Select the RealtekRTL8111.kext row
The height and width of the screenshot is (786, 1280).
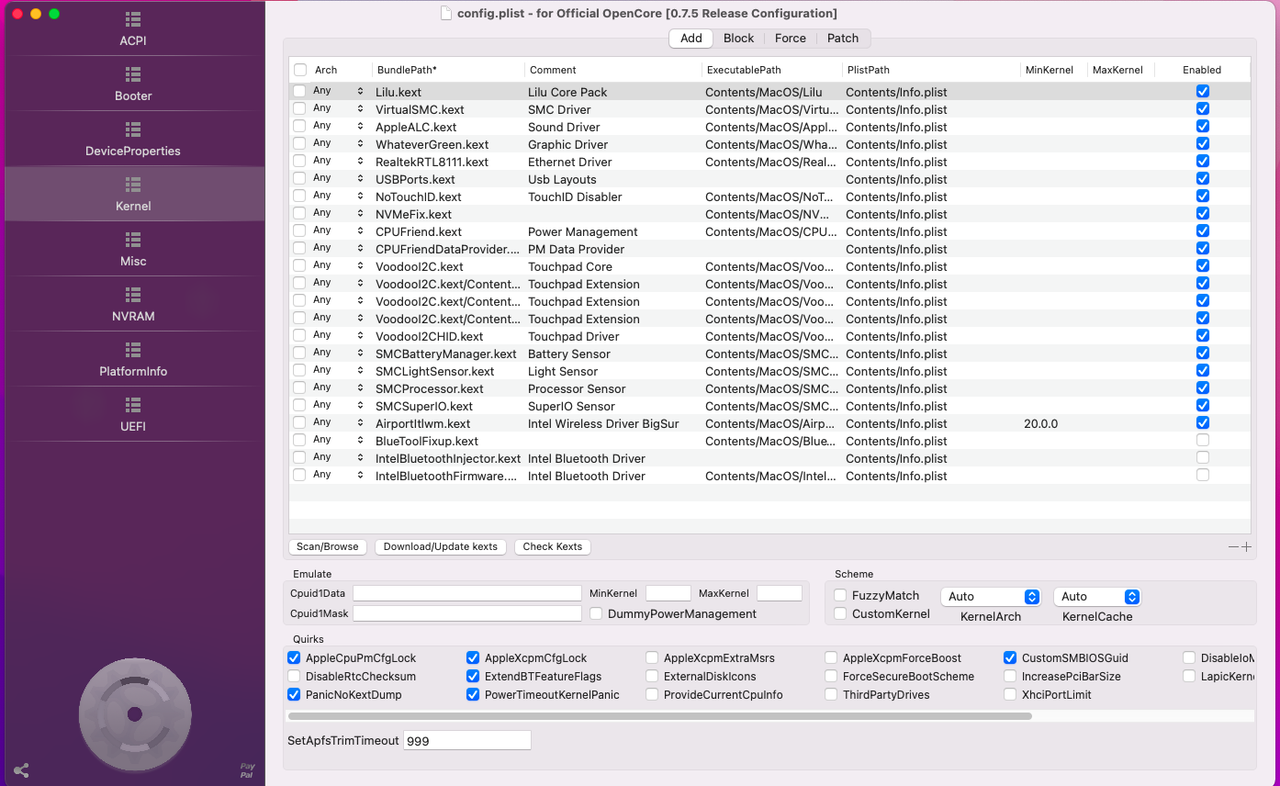coord(769,161)
